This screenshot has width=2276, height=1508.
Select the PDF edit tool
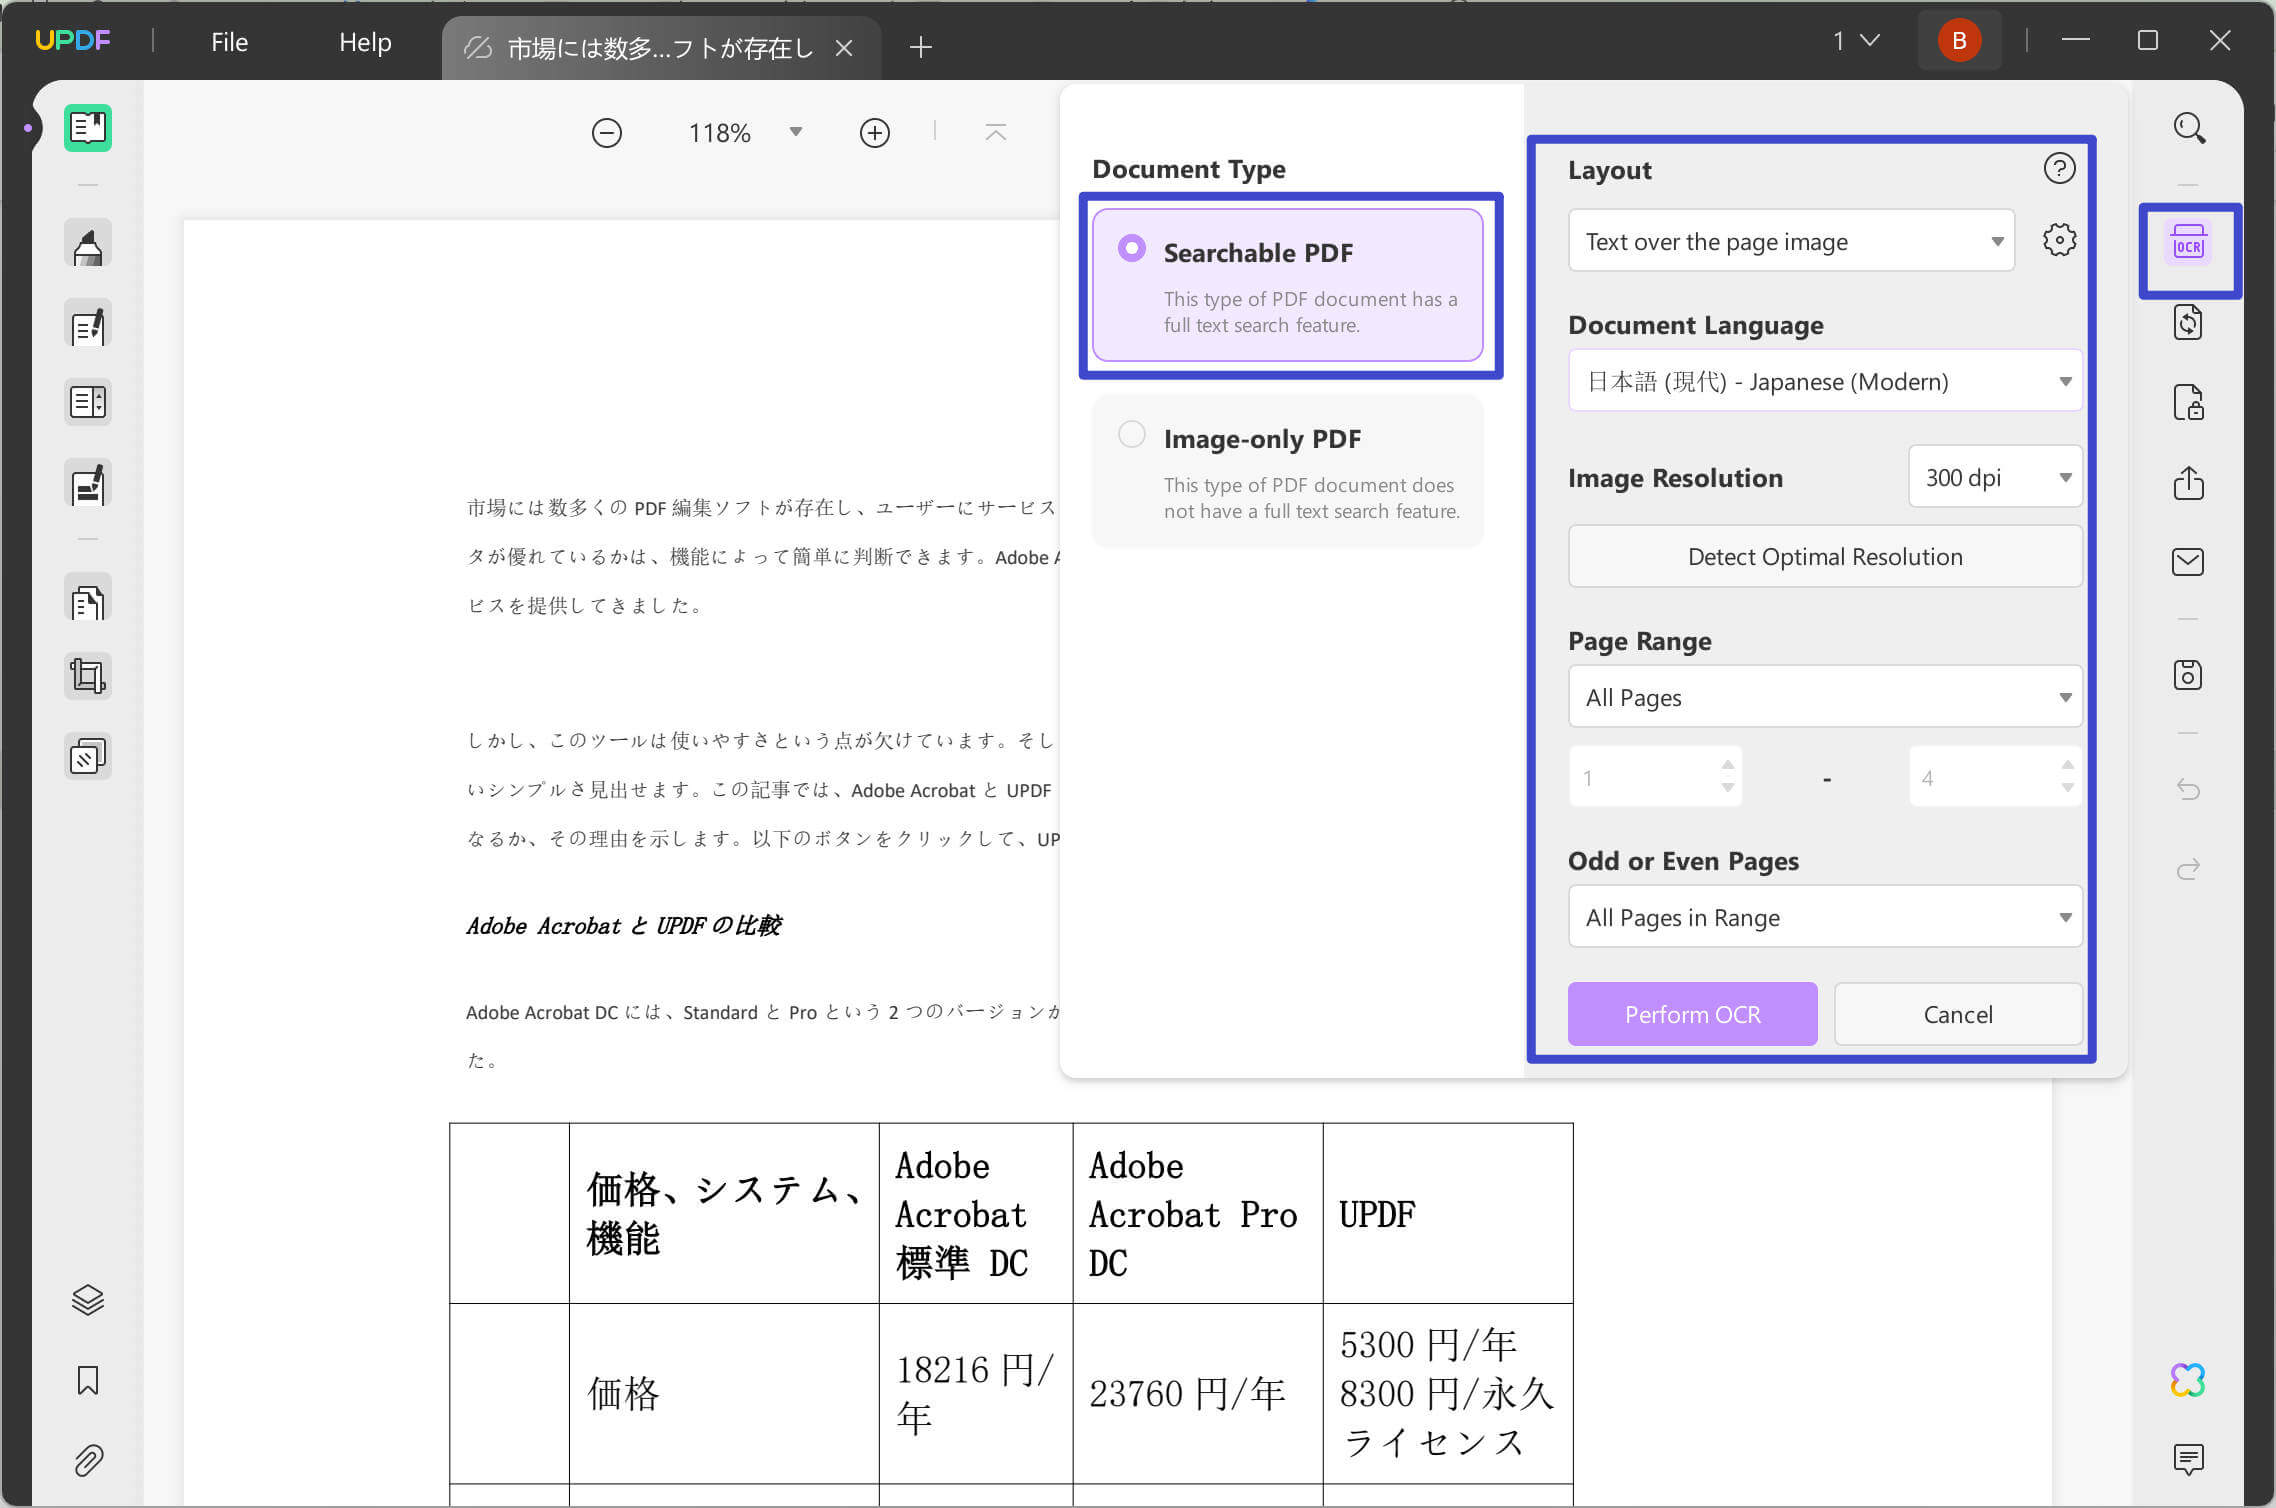(x=88, y=323)
